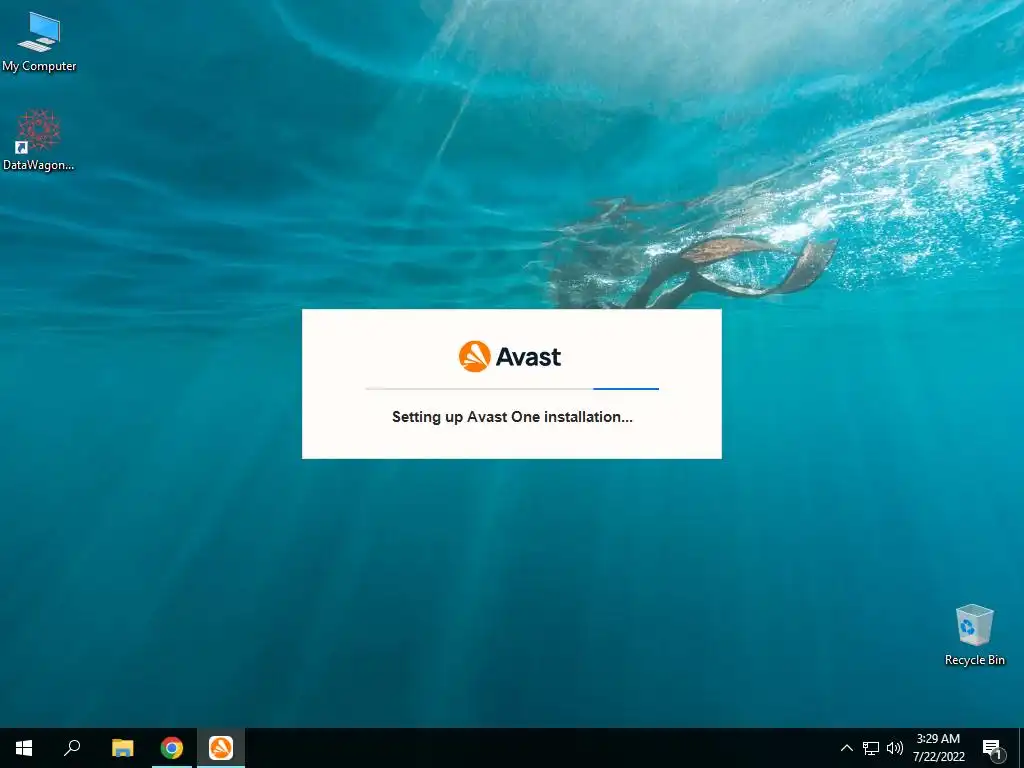Click the 7/22/2022 date in the tray

(938, 757)
